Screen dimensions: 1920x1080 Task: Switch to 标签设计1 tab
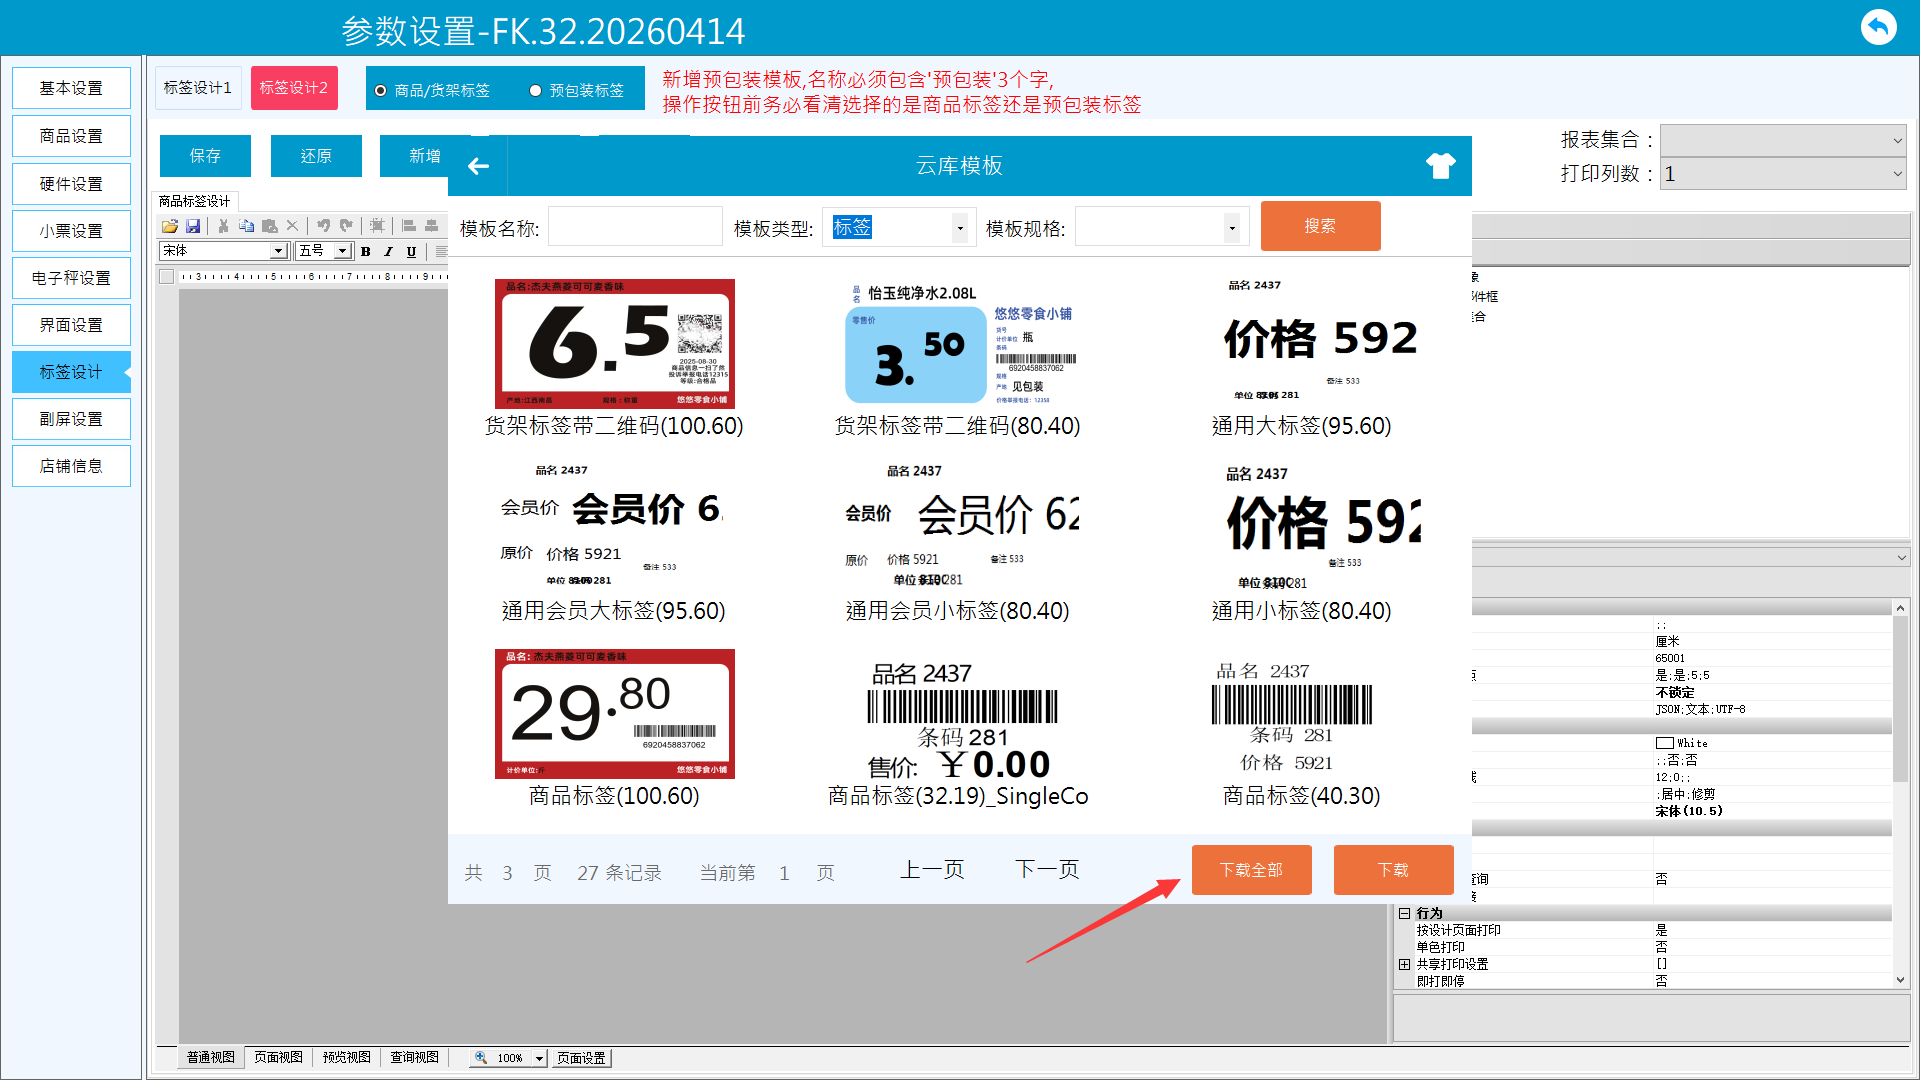pyautogui.click(x=197, y=88)
